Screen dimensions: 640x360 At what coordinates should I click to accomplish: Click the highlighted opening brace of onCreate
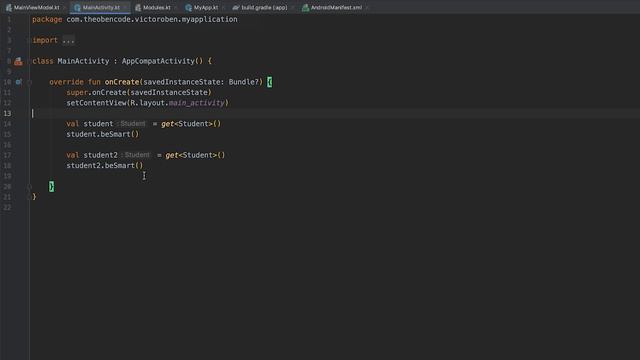pos(269,82)
